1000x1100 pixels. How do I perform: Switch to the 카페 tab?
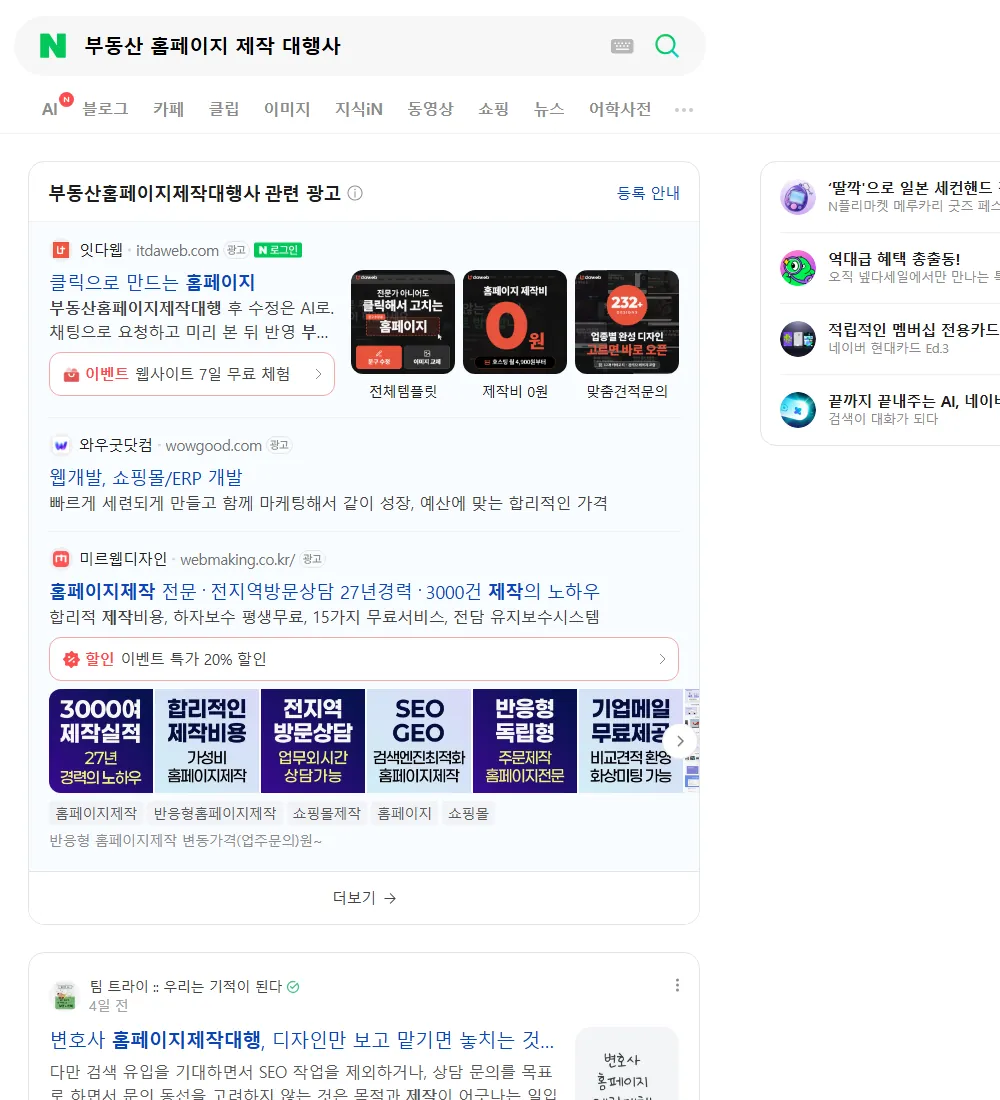coord(168,109)
